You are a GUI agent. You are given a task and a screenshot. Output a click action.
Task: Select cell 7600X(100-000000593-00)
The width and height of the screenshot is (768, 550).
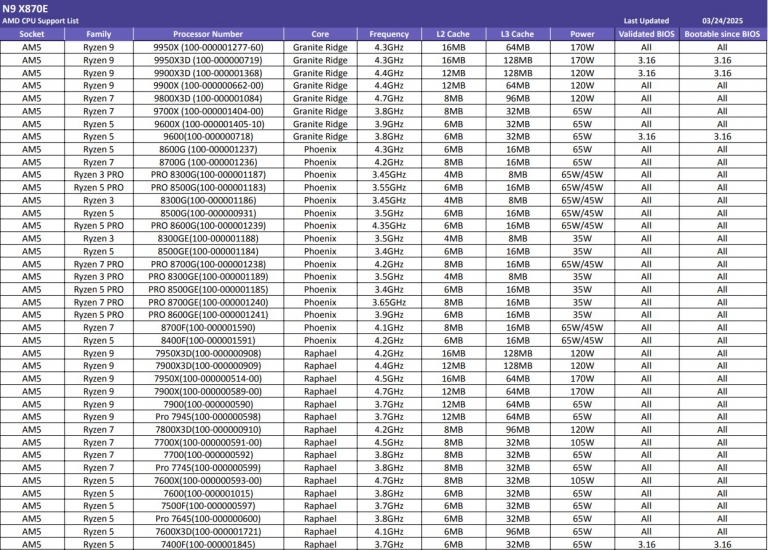208,480
